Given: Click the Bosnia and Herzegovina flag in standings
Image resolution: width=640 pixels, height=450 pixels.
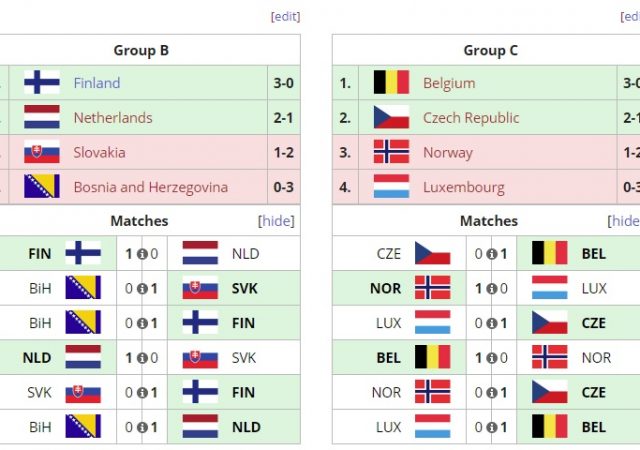Looking at the screenshot, I should pyautogui.click(x=42, y=187).
